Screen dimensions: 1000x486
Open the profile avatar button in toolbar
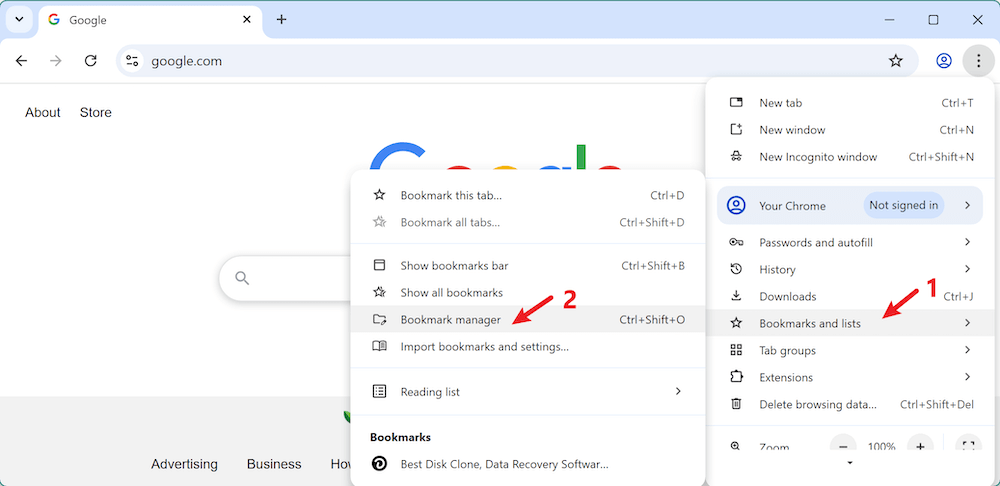943,61
